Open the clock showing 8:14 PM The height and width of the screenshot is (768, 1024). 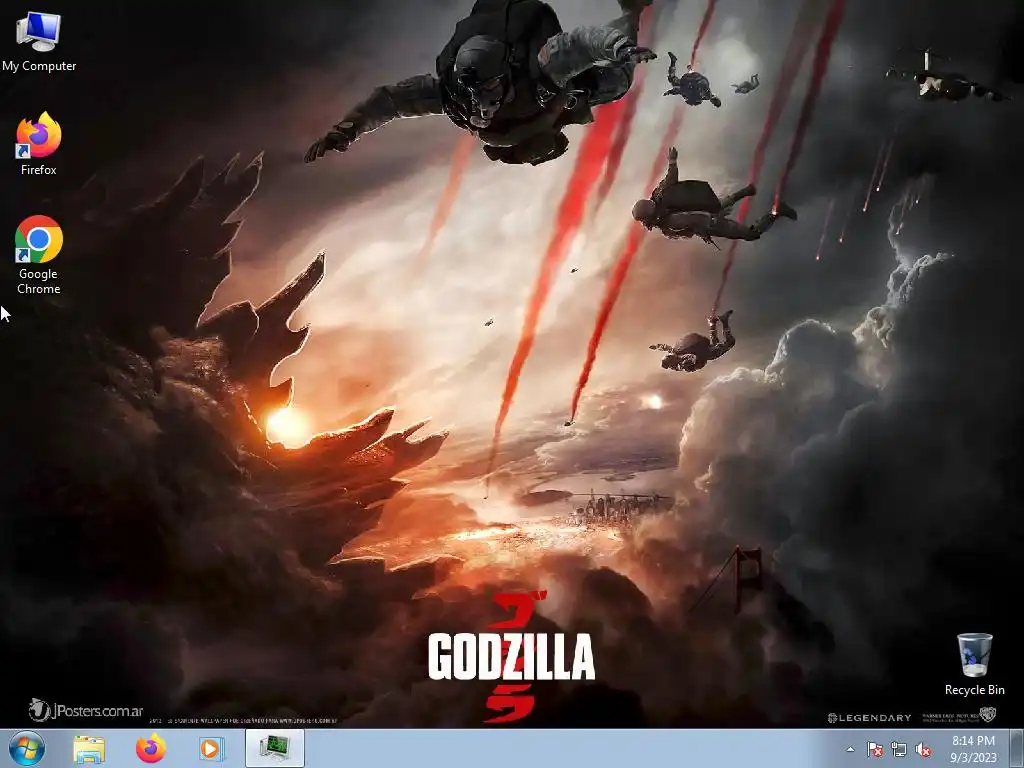[x=973, y=741]
